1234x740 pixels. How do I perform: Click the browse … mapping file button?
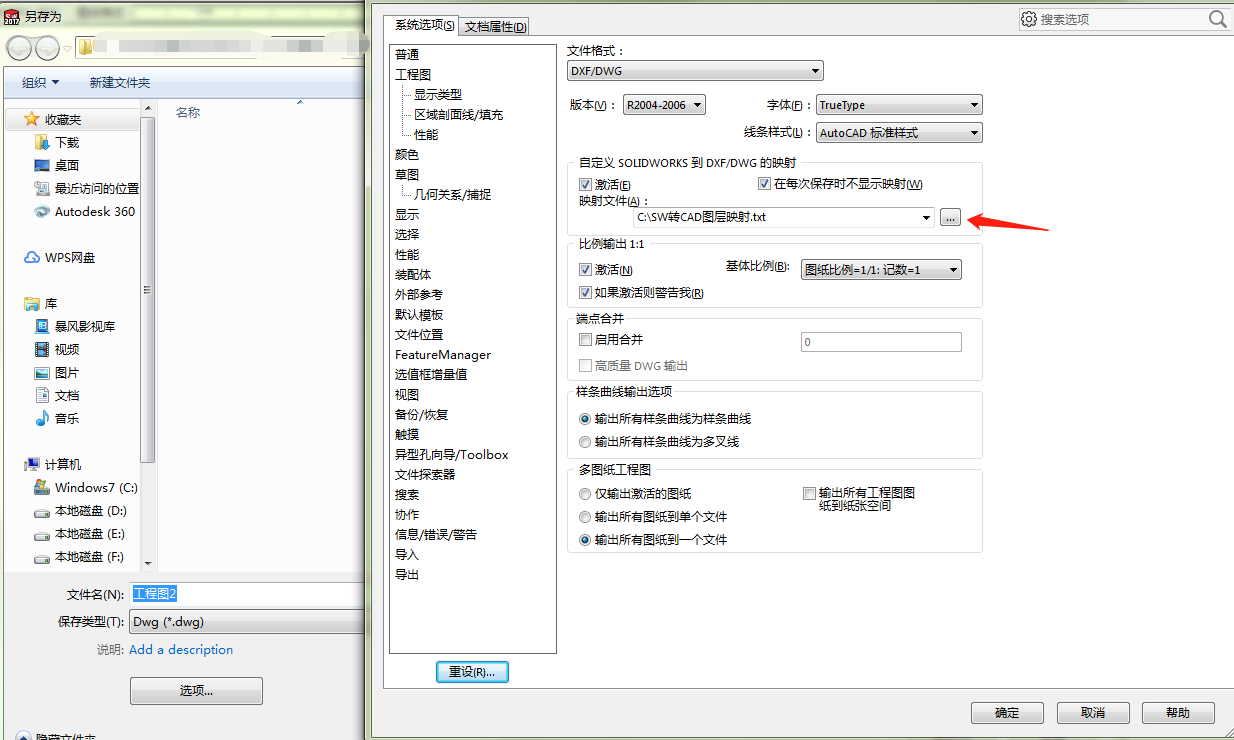(x=950, y=217)
